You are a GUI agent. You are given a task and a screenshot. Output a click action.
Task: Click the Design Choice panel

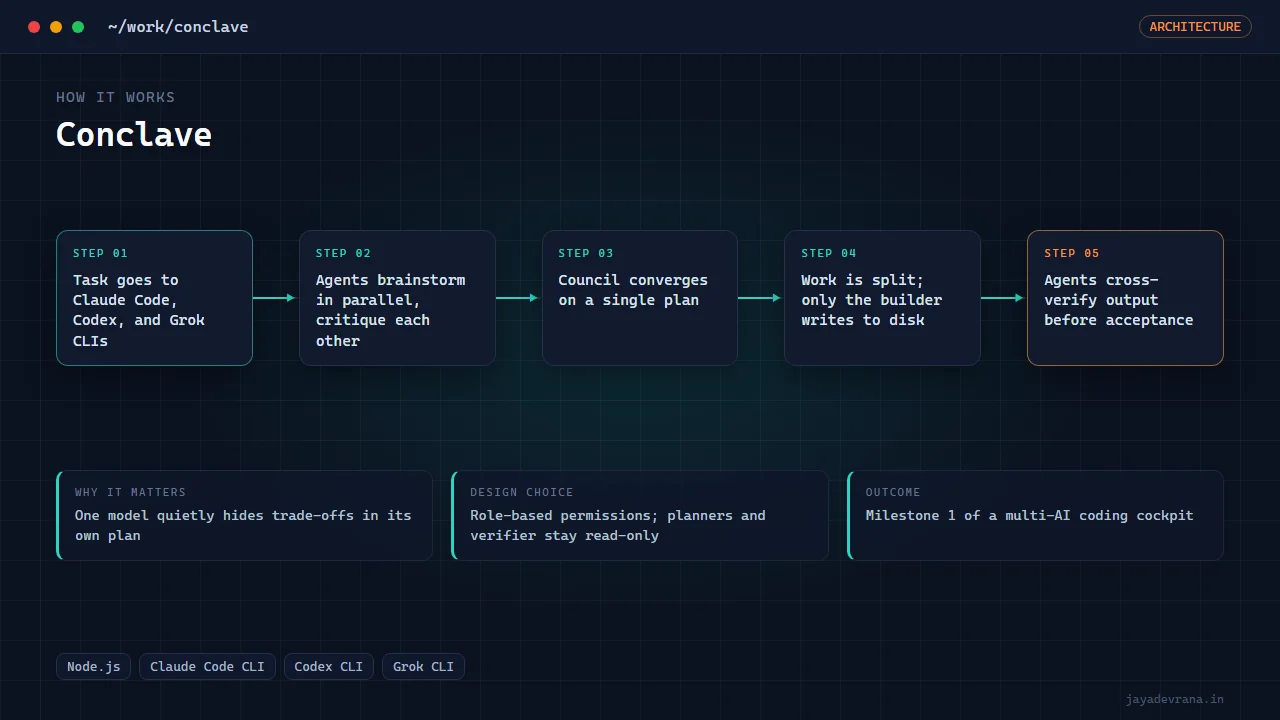tap(640, 515)
